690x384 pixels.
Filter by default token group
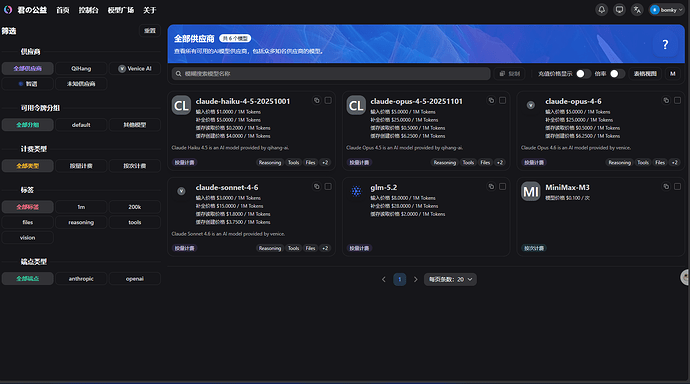(x=81, y=125)
